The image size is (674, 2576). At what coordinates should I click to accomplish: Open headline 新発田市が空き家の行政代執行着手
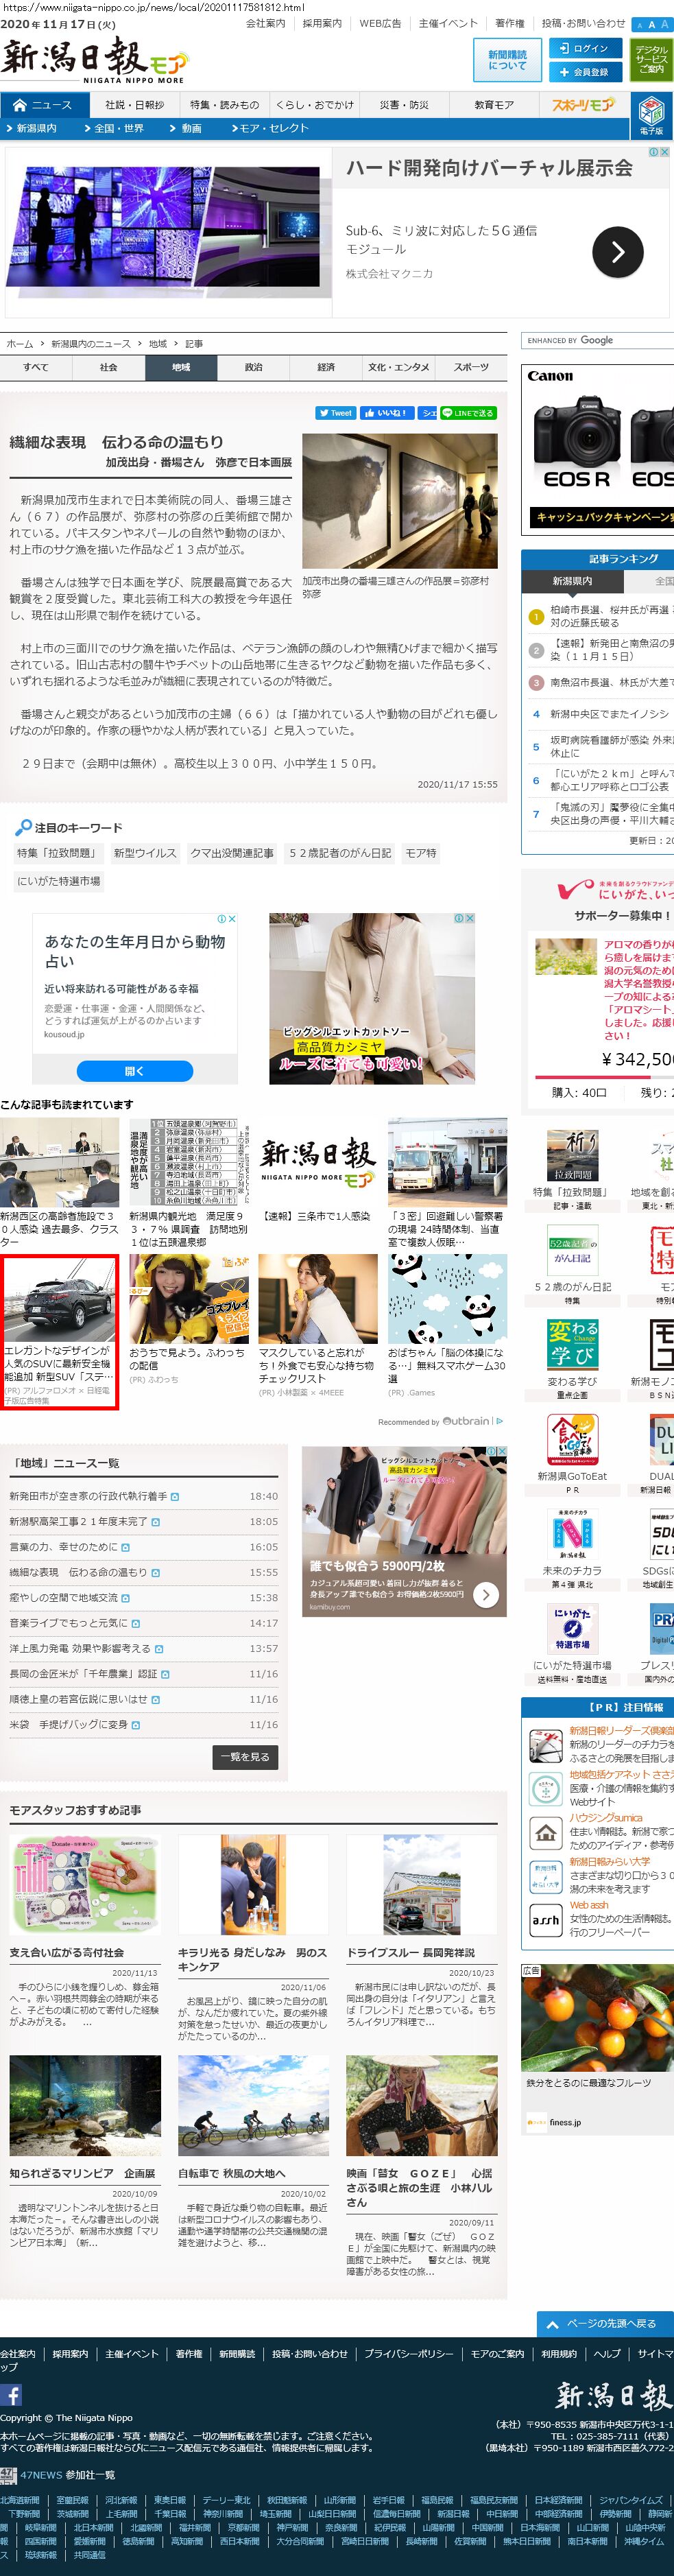(x=88, y=1496)
